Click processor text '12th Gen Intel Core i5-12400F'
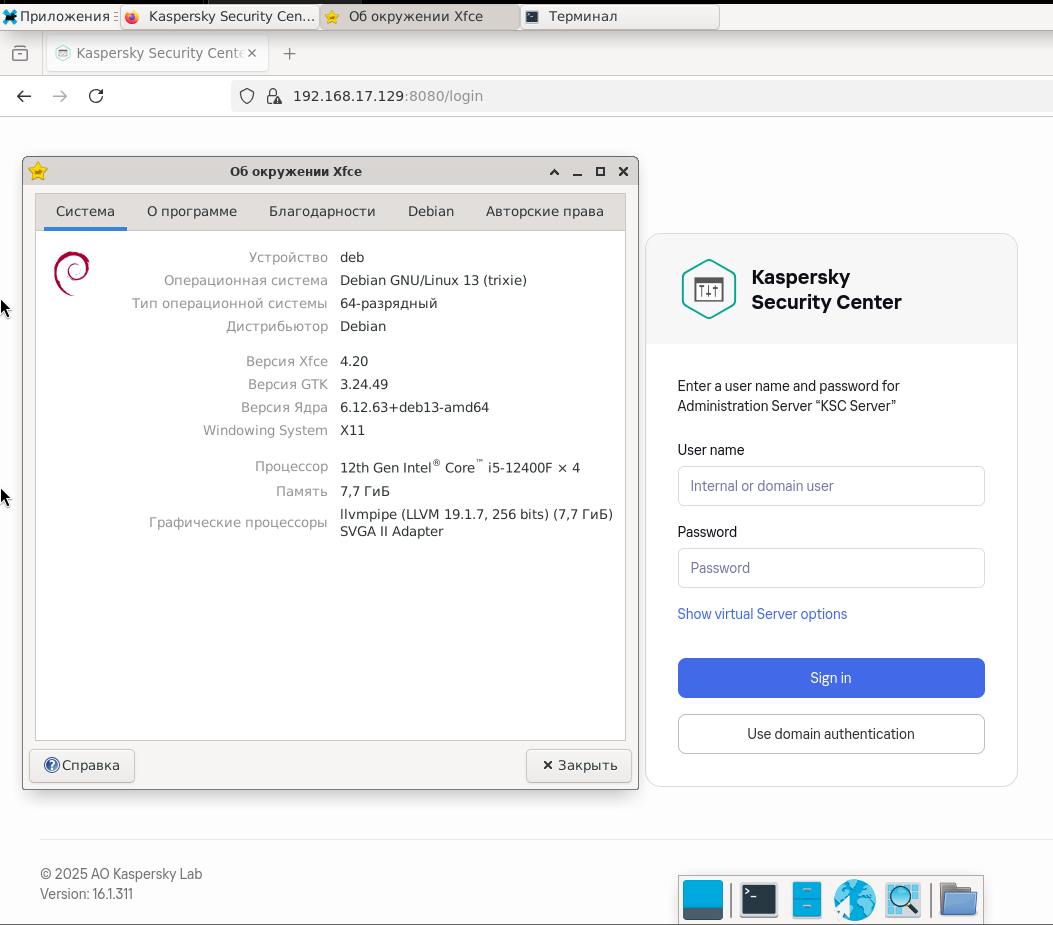 [x=460, y=468]
